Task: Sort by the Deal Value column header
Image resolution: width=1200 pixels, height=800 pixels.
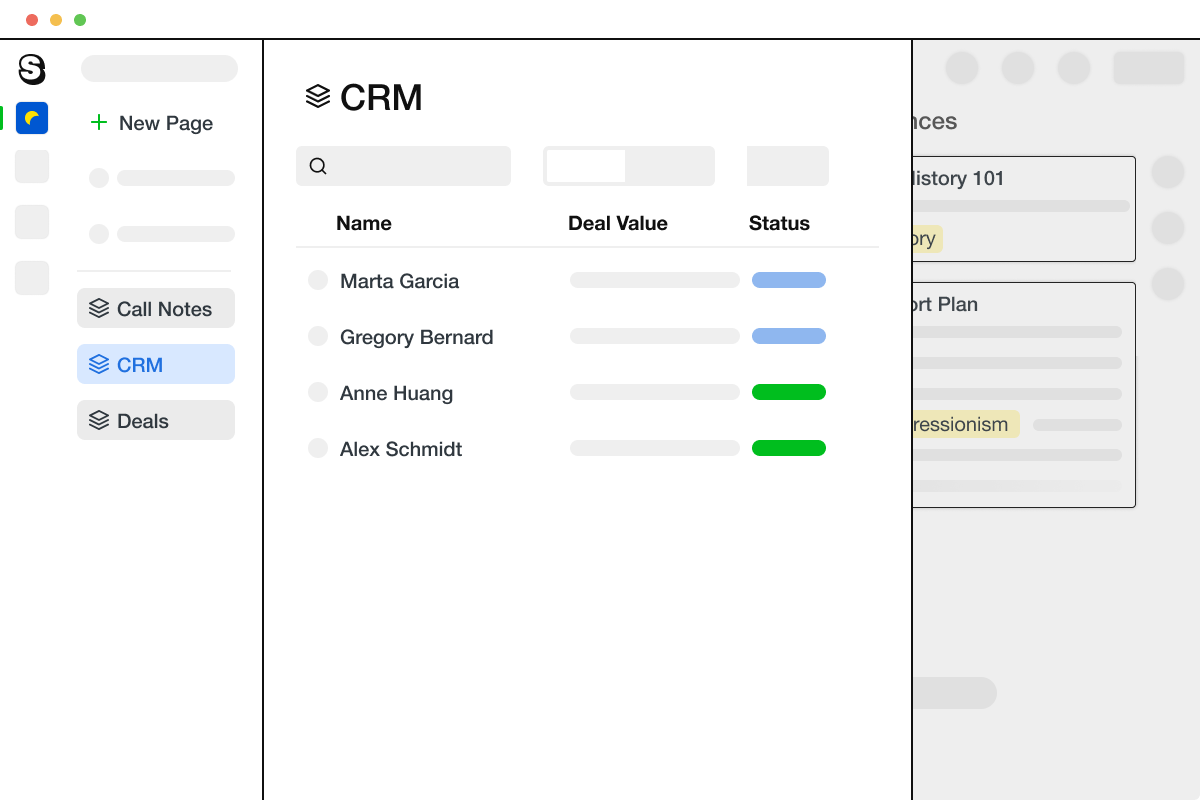Action: coord(617,223)
